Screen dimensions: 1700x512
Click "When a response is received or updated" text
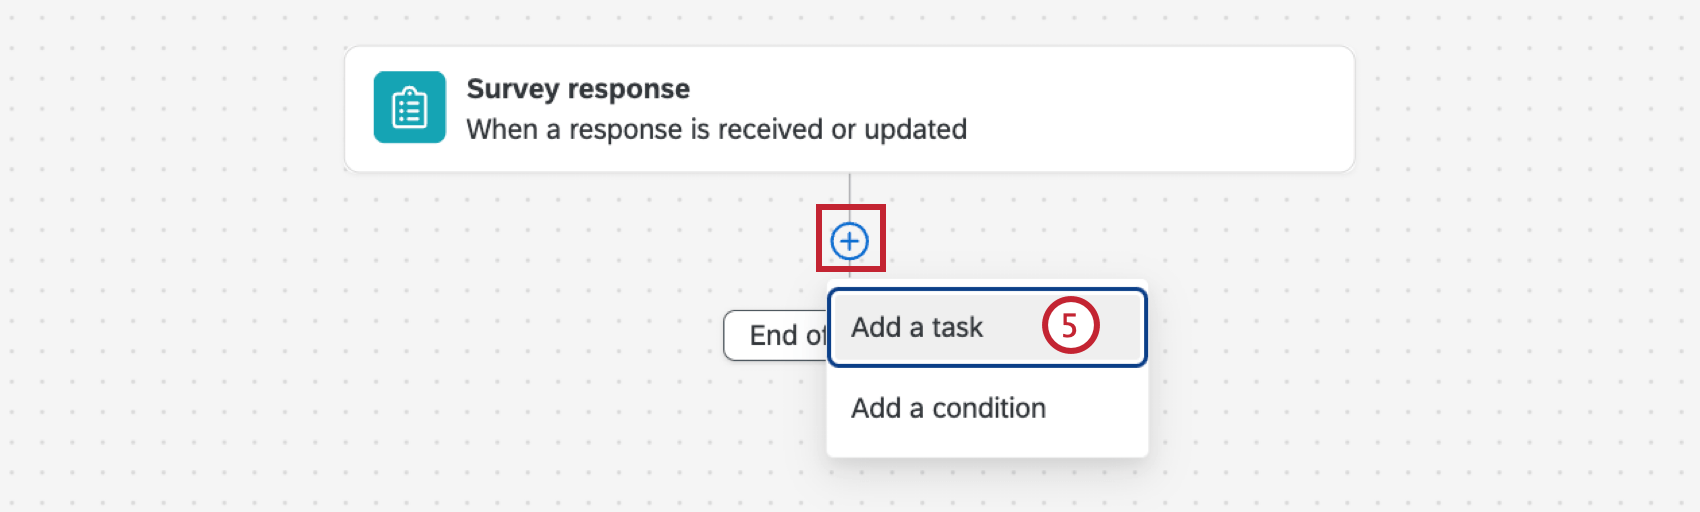[716, 130]
